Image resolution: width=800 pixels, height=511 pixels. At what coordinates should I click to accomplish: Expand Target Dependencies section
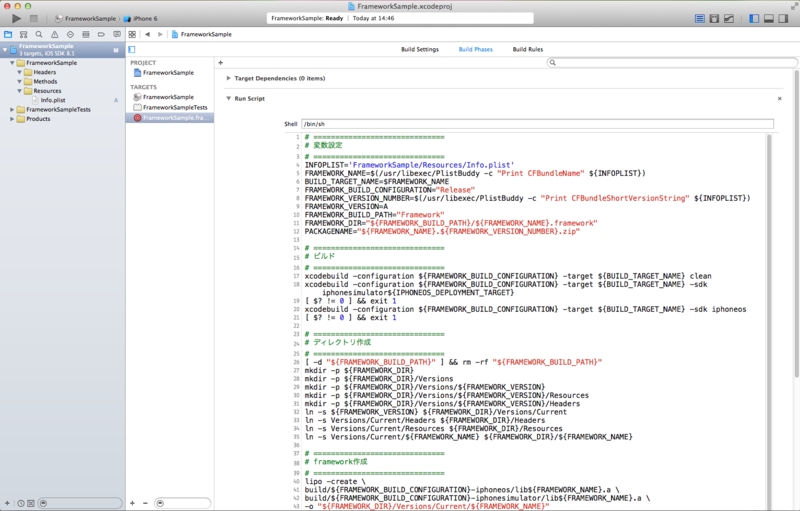[229, 79]
